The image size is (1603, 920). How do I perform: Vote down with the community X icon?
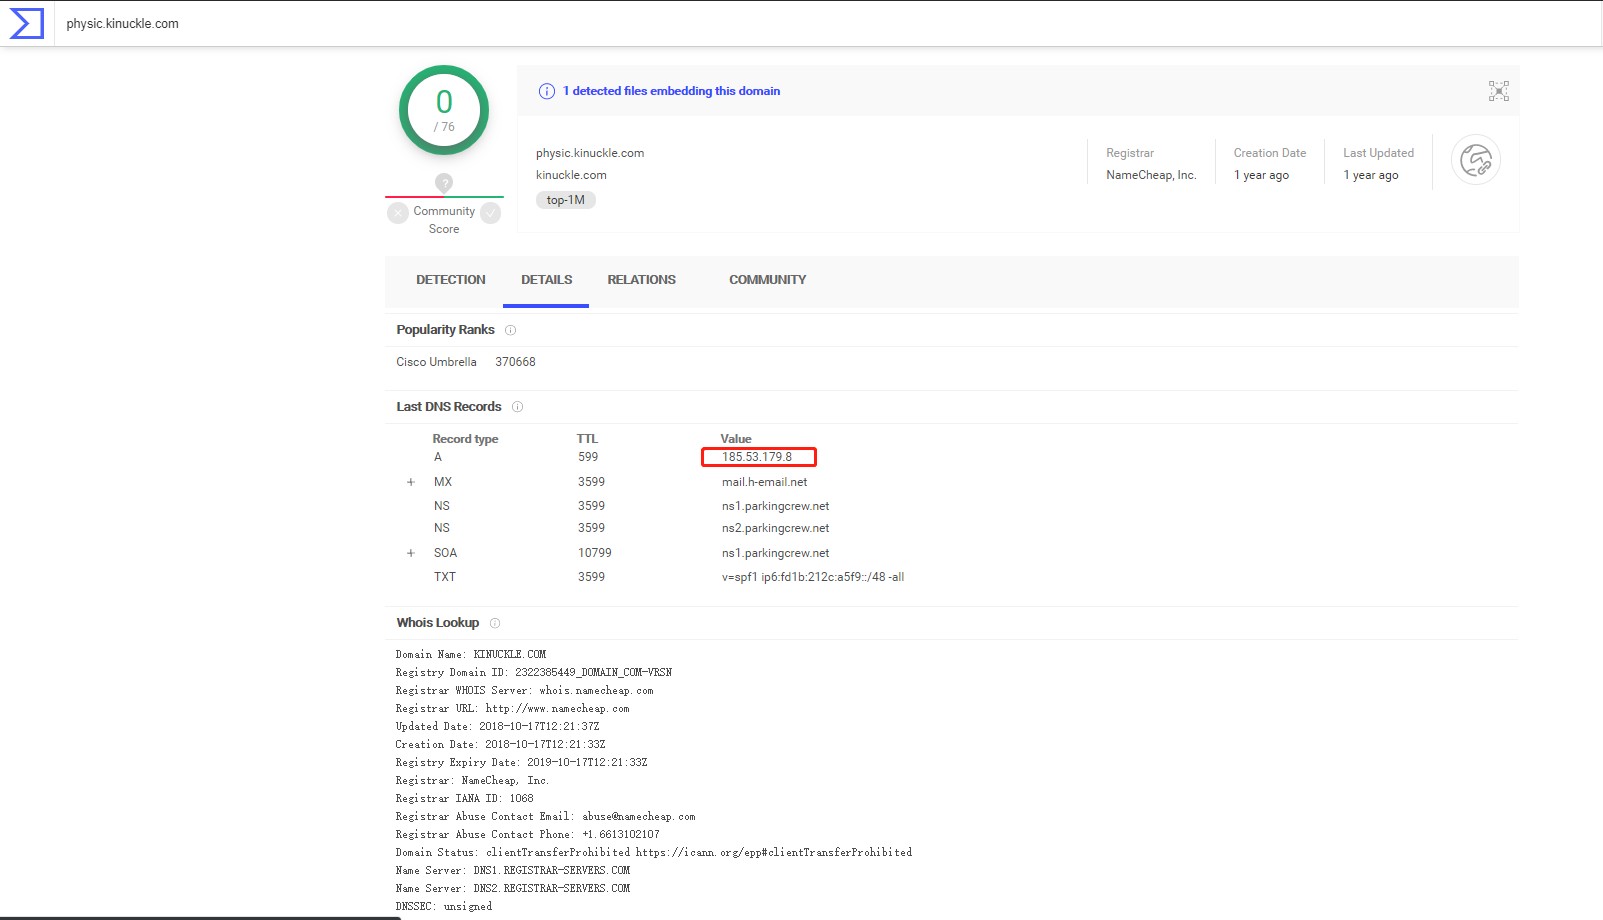pyautogui.click(x=398, y=213)
